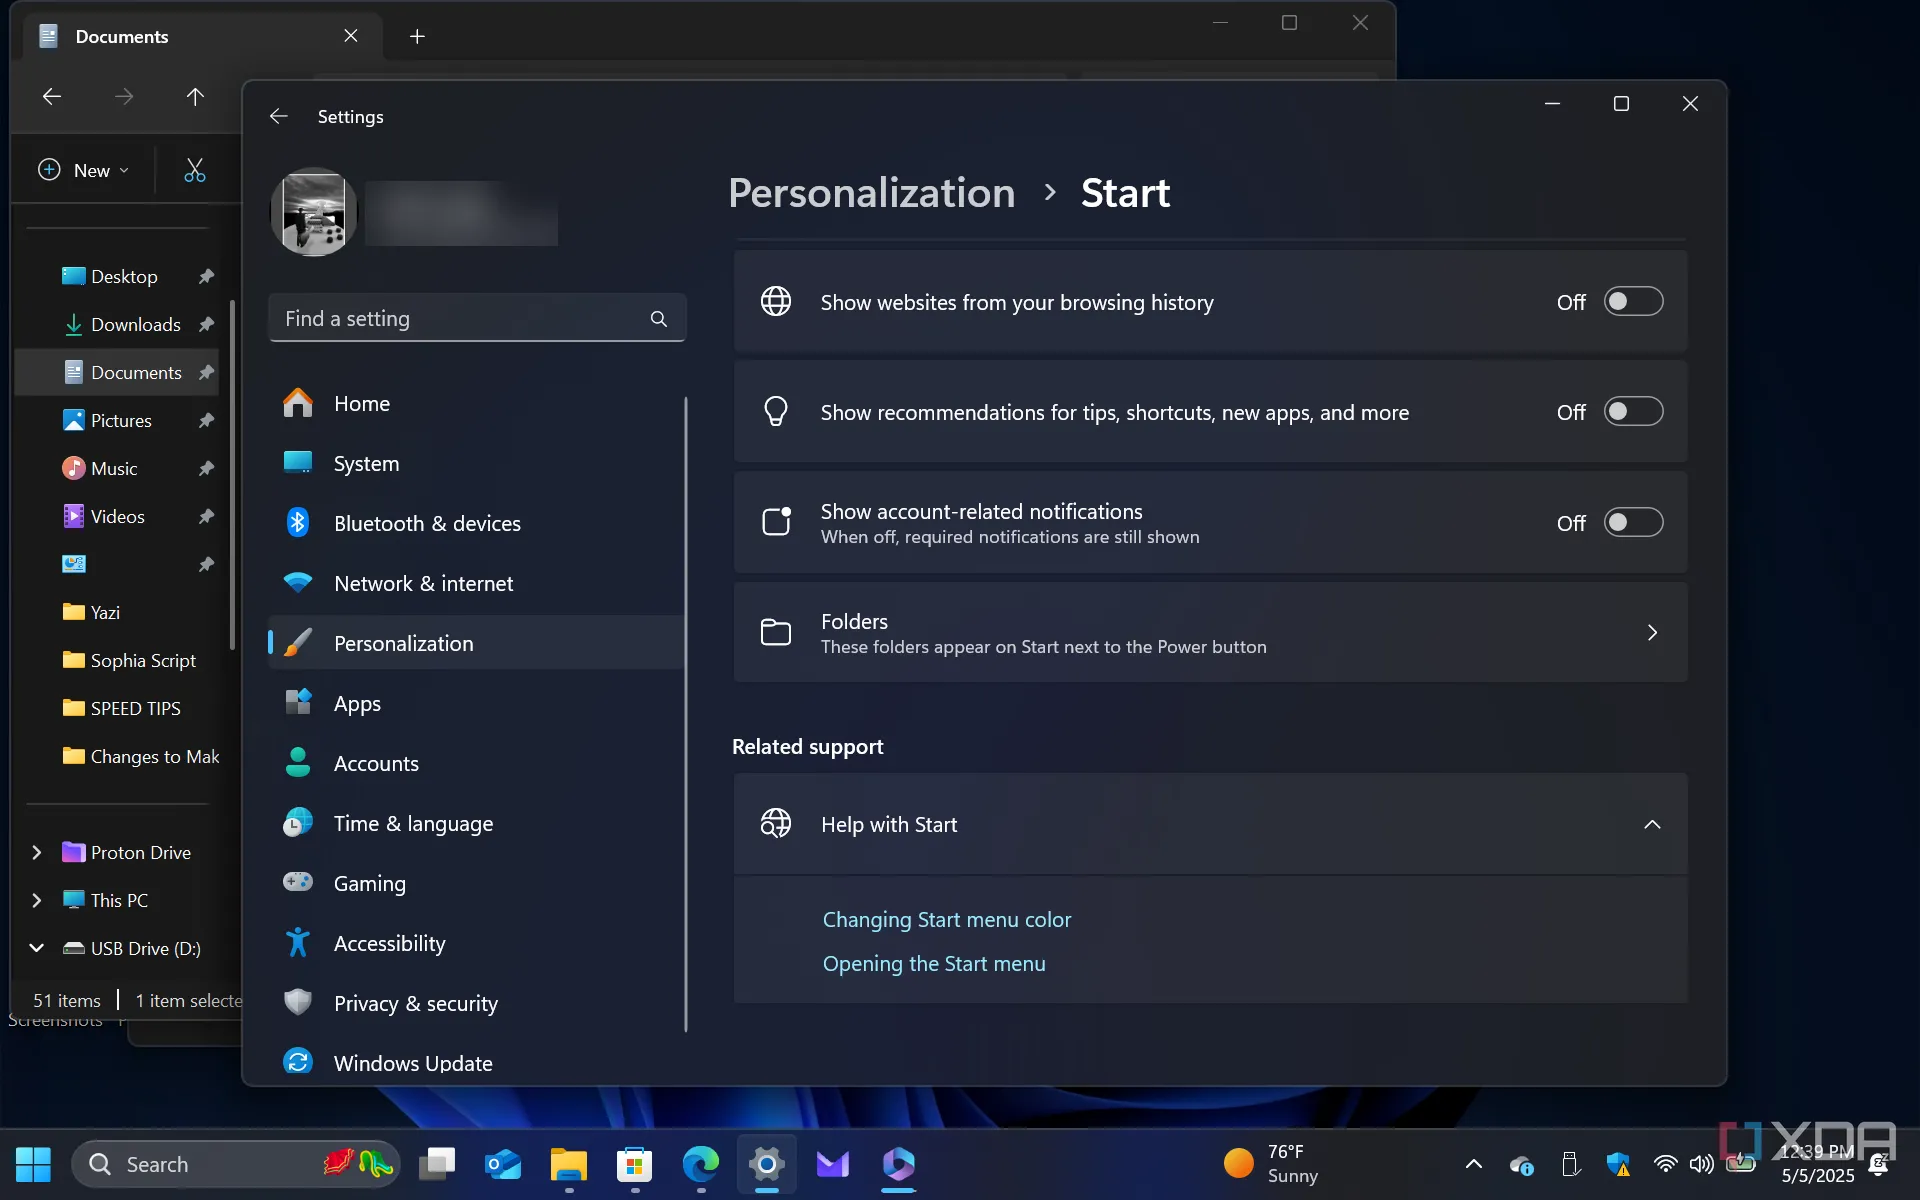Toggle Show websites from your browsing history
The image size is (1920, 1200).
click(1633, 302)
